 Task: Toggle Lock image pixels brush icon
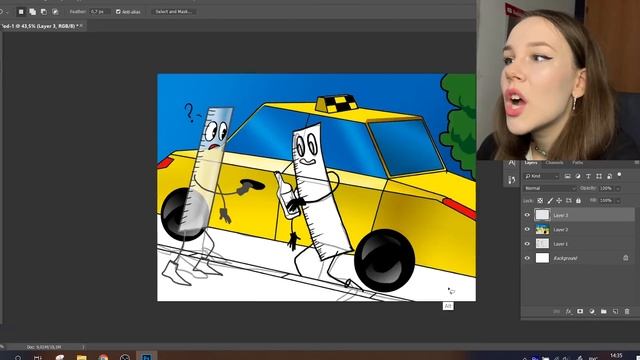click(x=550, y=200)
